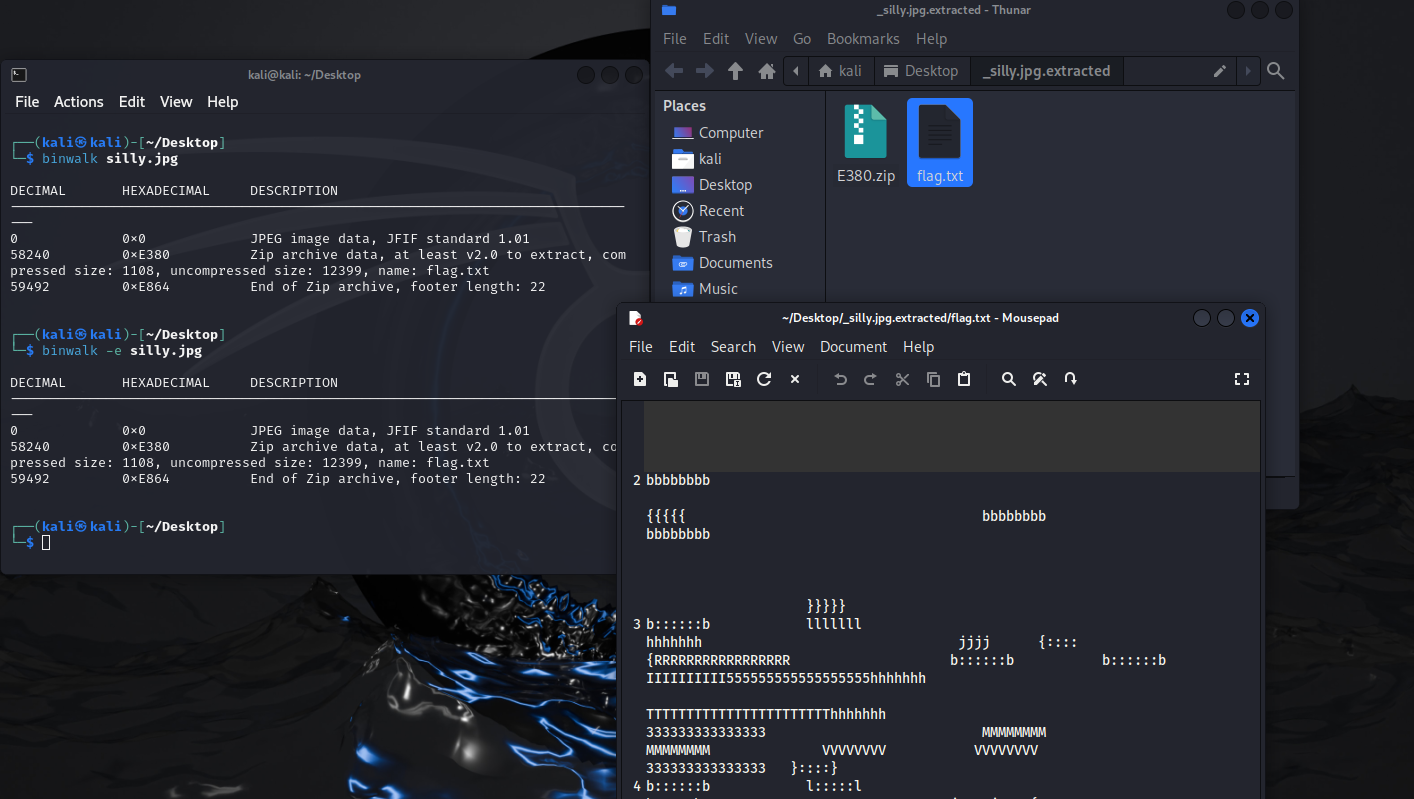This screenshot has height=799, width=1414.
Task: Select the Desktop path bar button
Action: click(921, 71)
